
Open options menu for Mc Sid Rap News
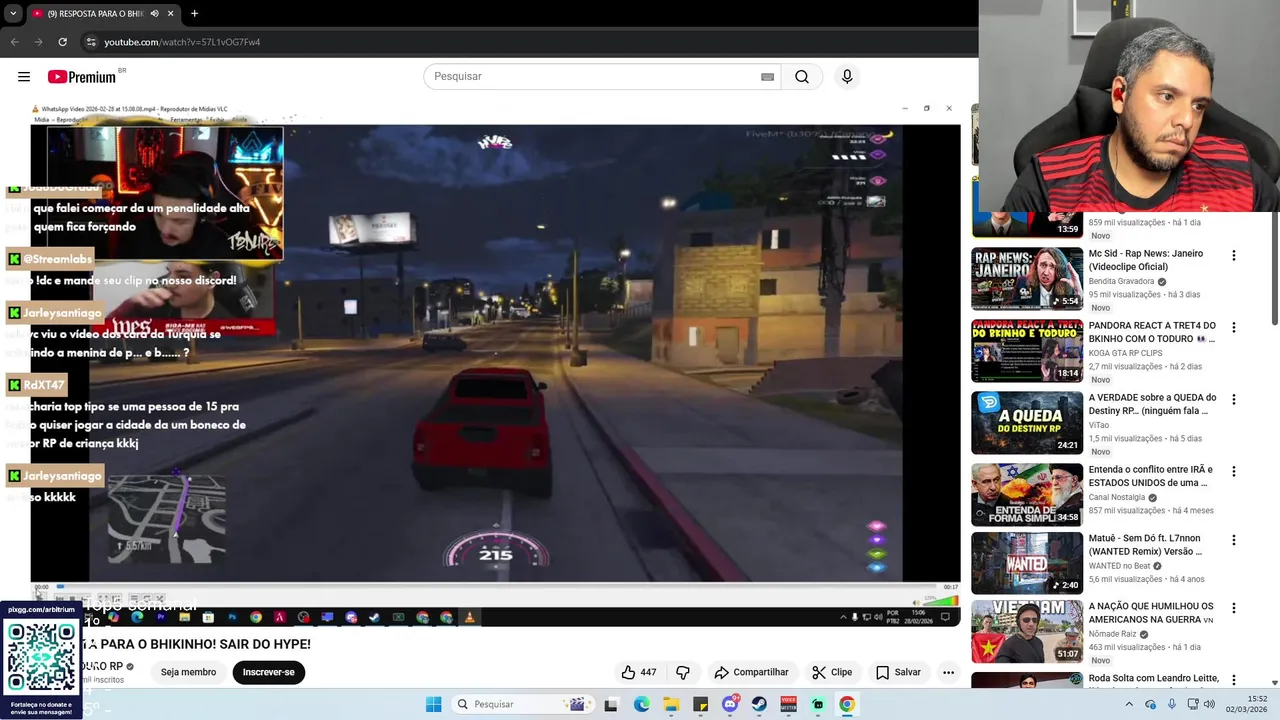pyautogui.click(x=1233, y=256)
